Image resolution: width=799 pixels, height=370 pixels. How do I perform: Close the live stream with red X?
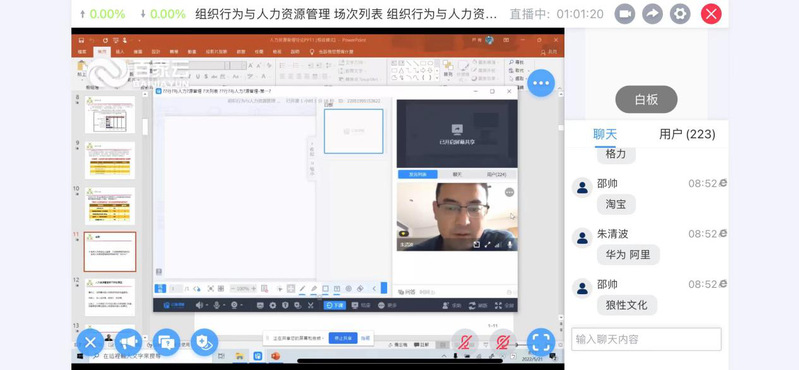[x=711, y=14]
